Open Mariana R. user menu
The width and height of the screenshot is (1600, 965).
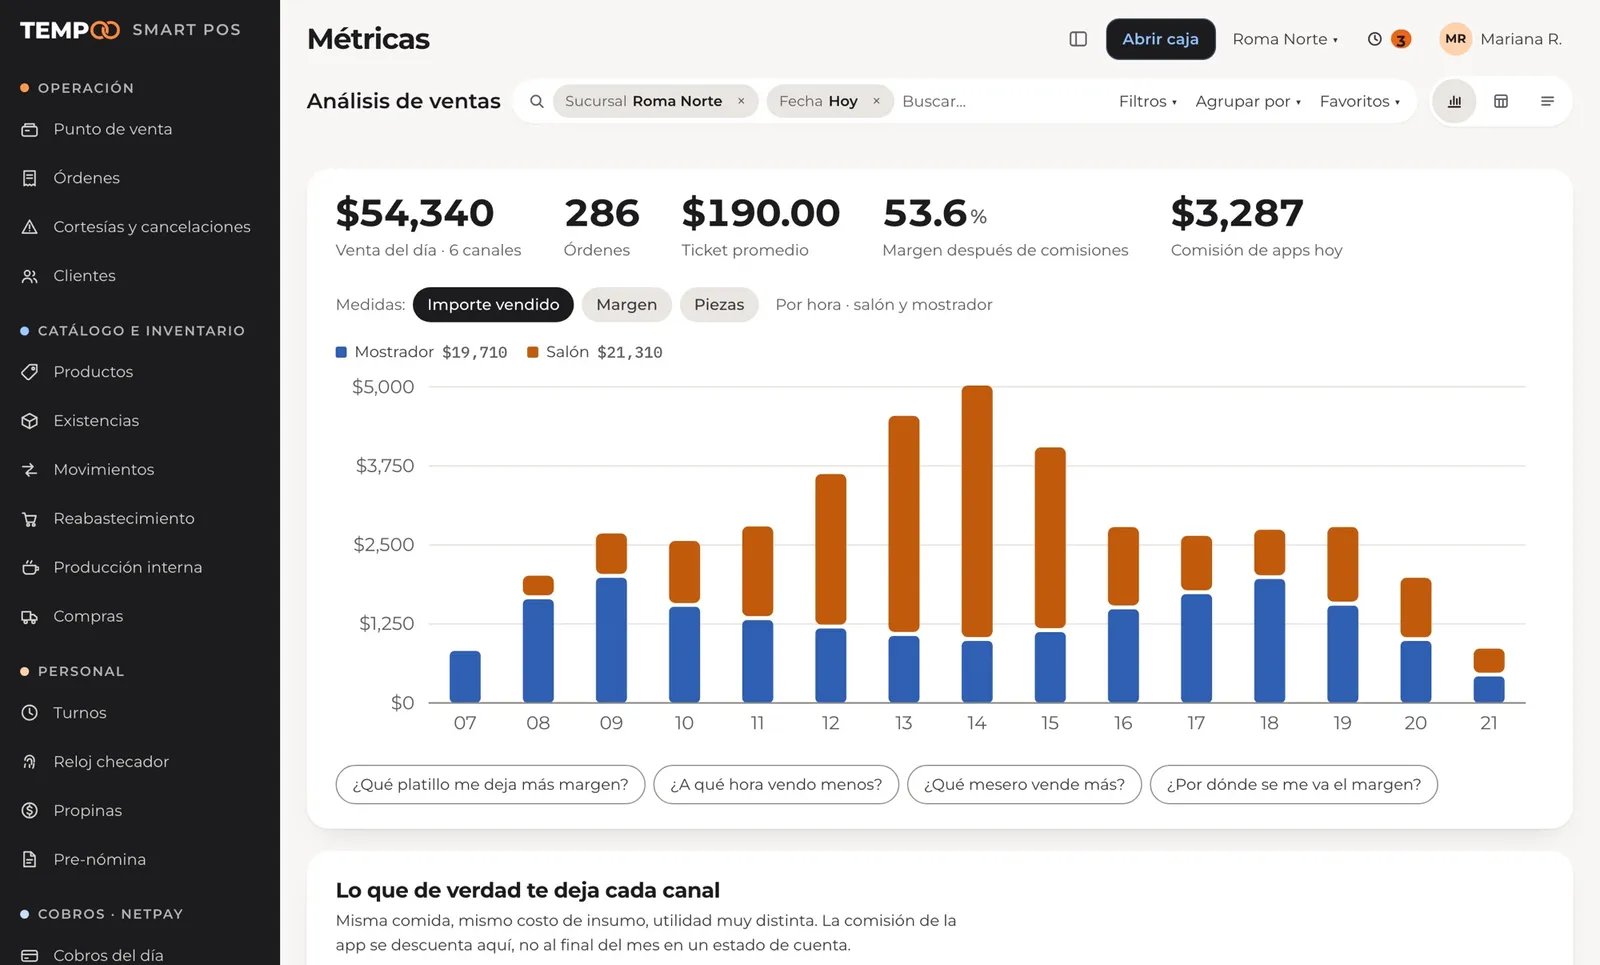click(x=1500, y=39)
